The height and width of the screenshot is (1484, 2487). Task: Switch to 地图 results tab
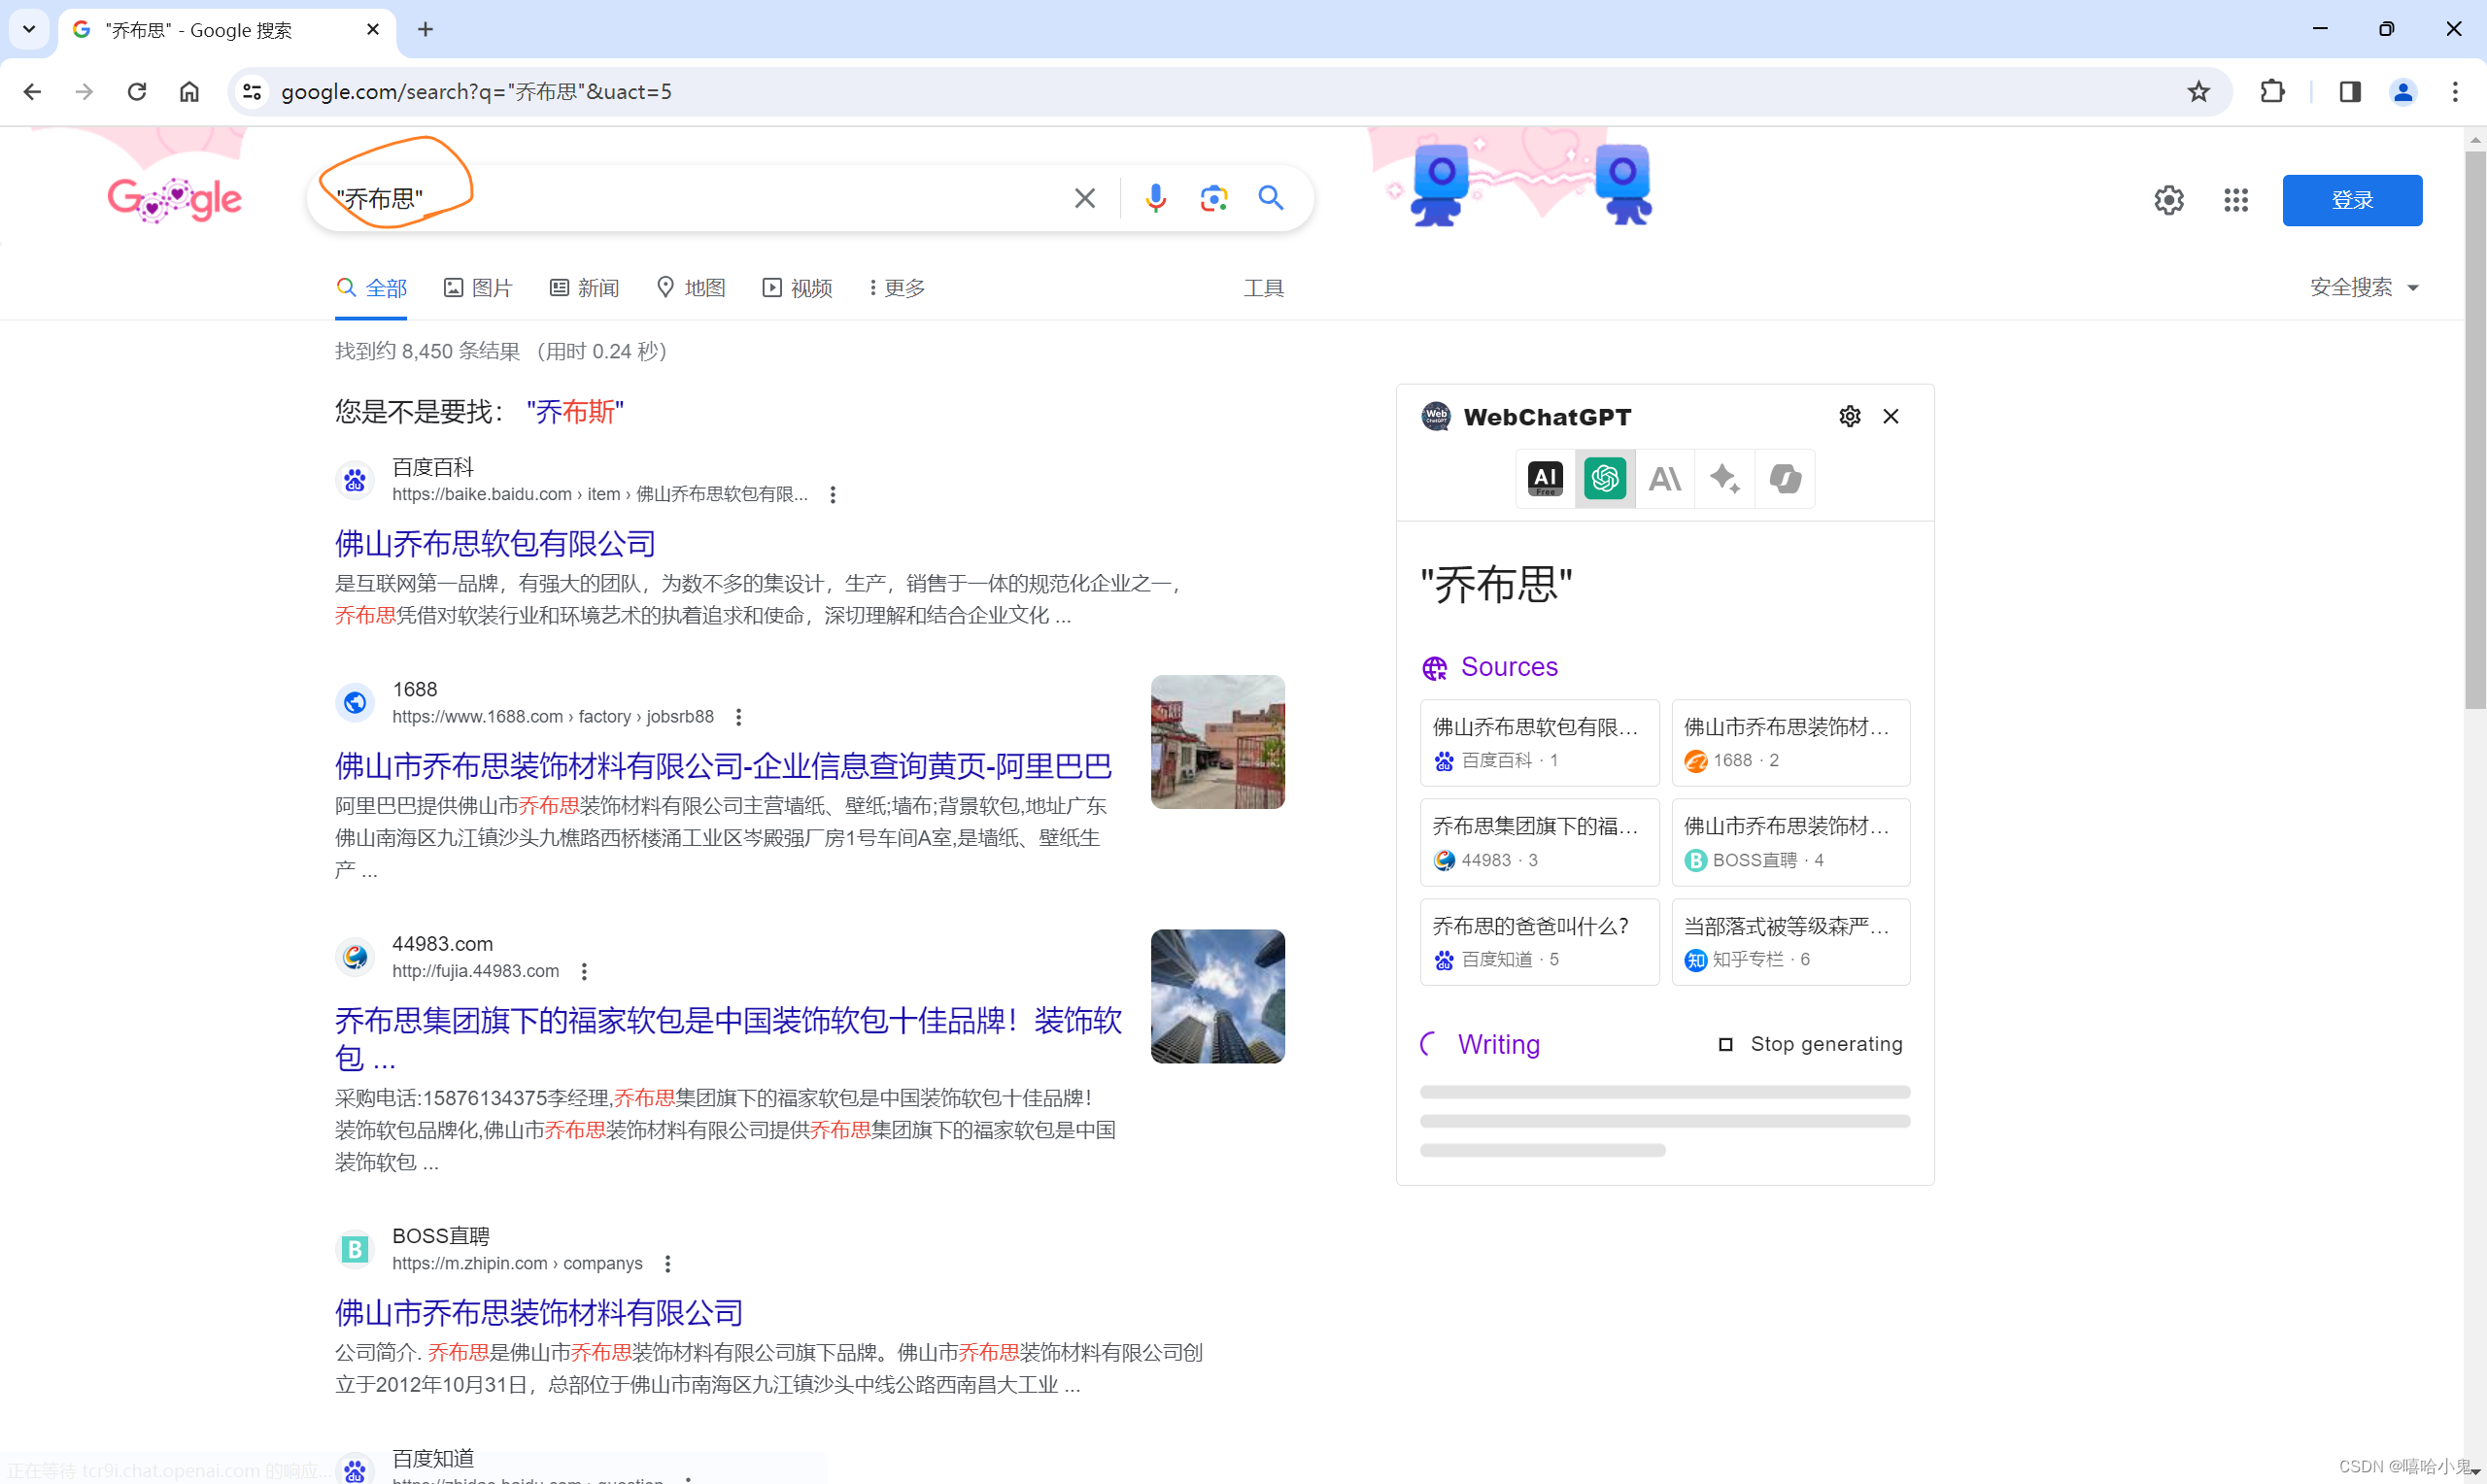(x=690, y=288)
